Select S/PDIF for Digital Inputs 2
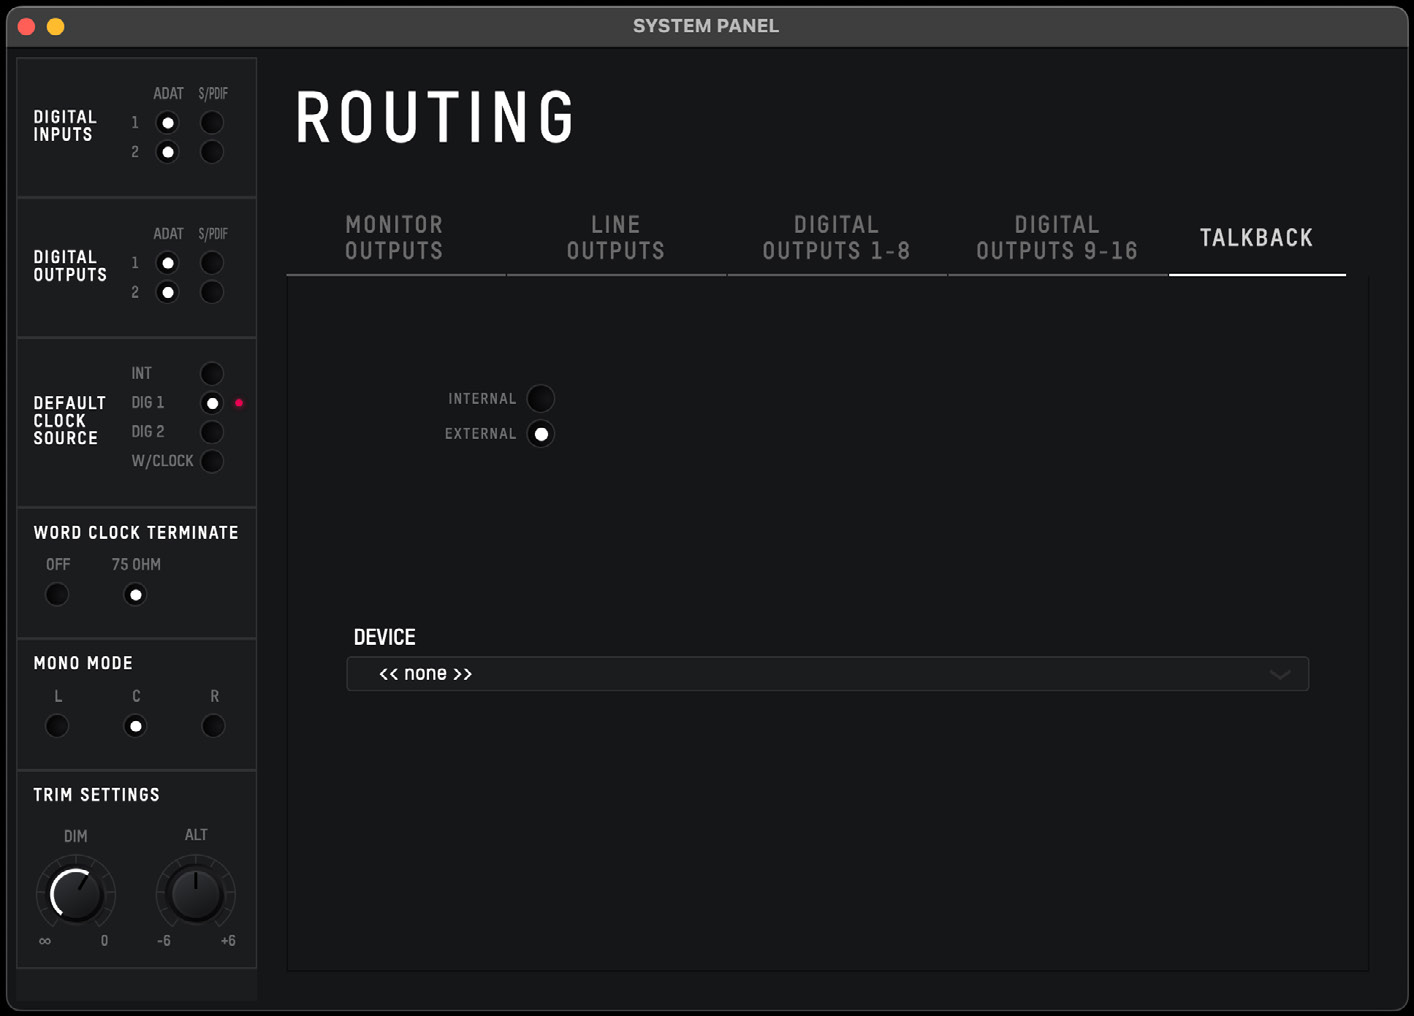The height and width of the screenshot is (1016, 1414). (x=212, y=152)
